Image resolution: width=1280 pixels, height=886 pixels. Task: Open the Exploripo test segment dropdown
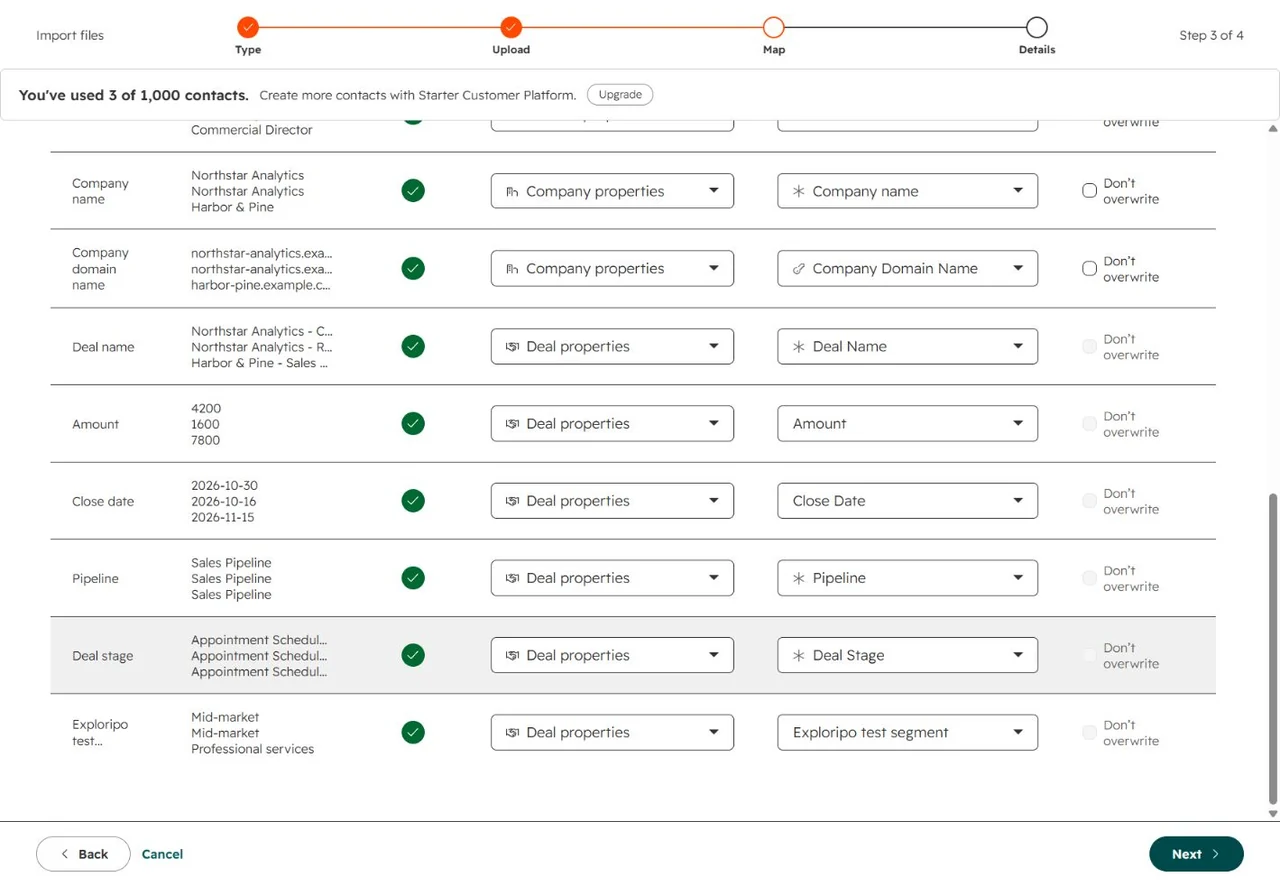tap(907, 732)
